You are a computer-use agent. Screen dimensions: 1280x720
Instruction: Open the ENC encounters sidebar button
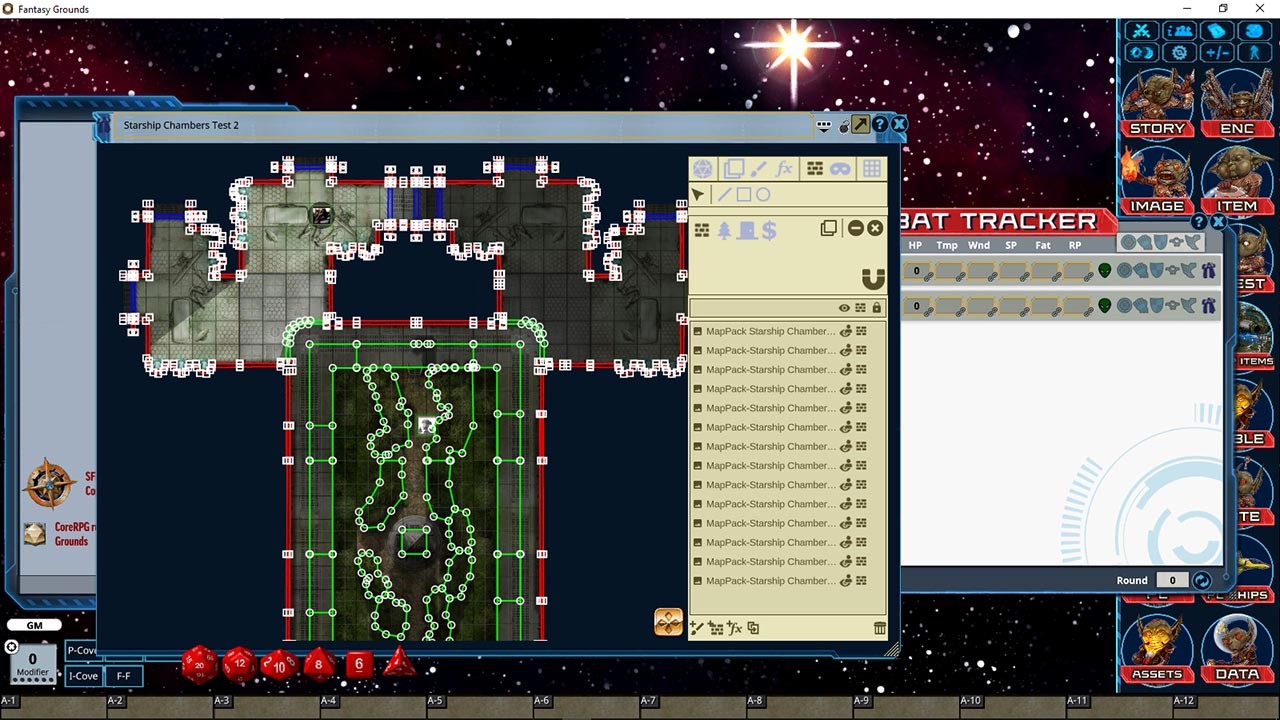(x=1237, y=102)
